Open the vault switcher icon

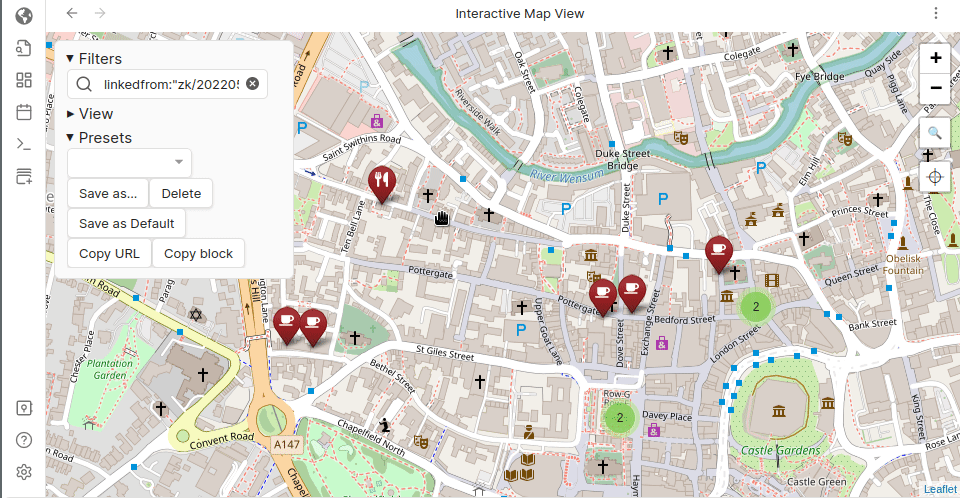tap(24, 408)
